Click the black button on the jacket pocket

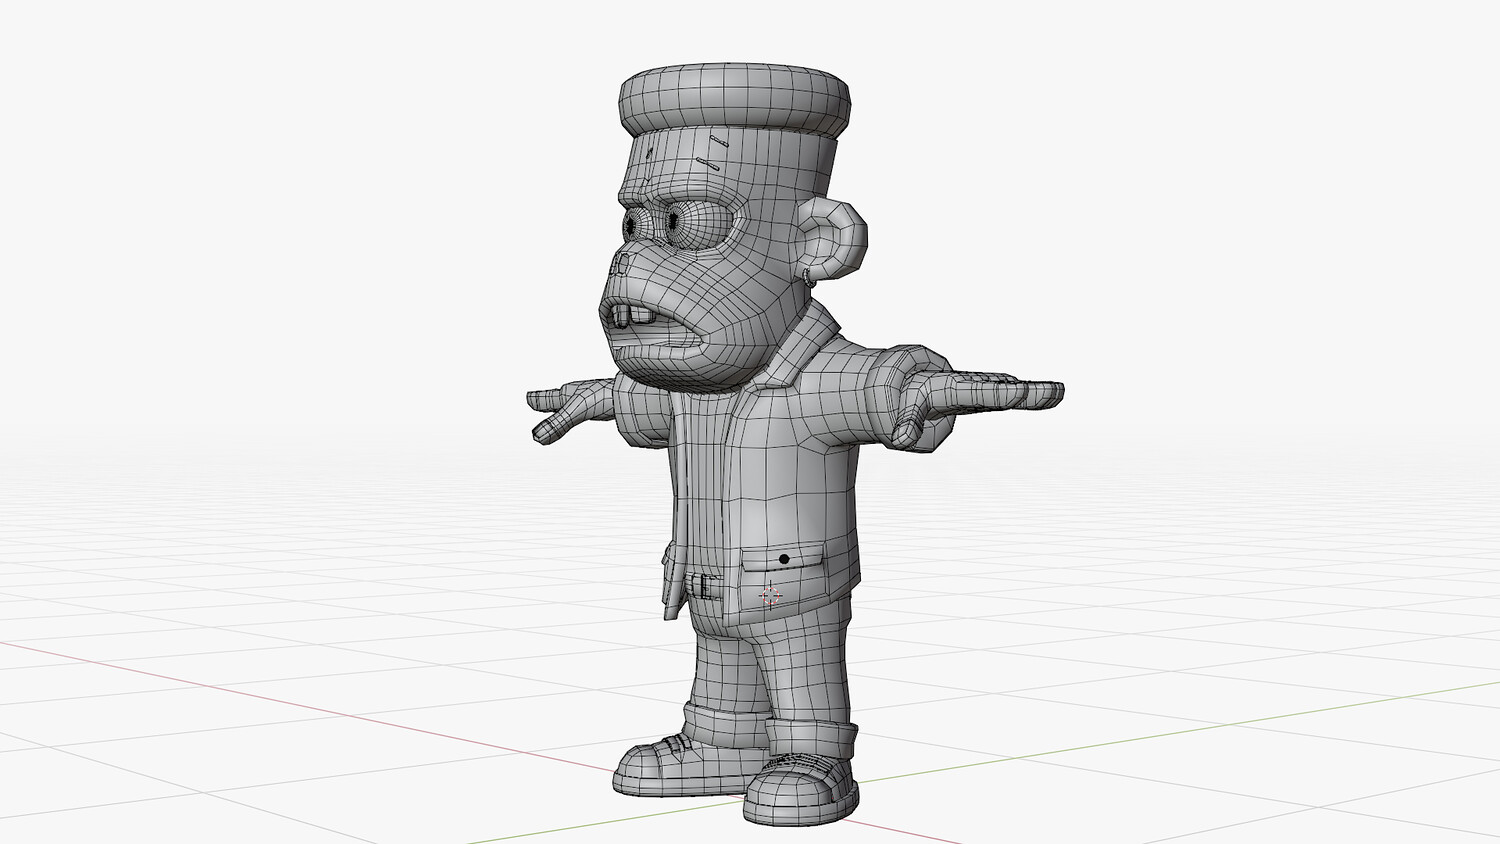(784, 559)
